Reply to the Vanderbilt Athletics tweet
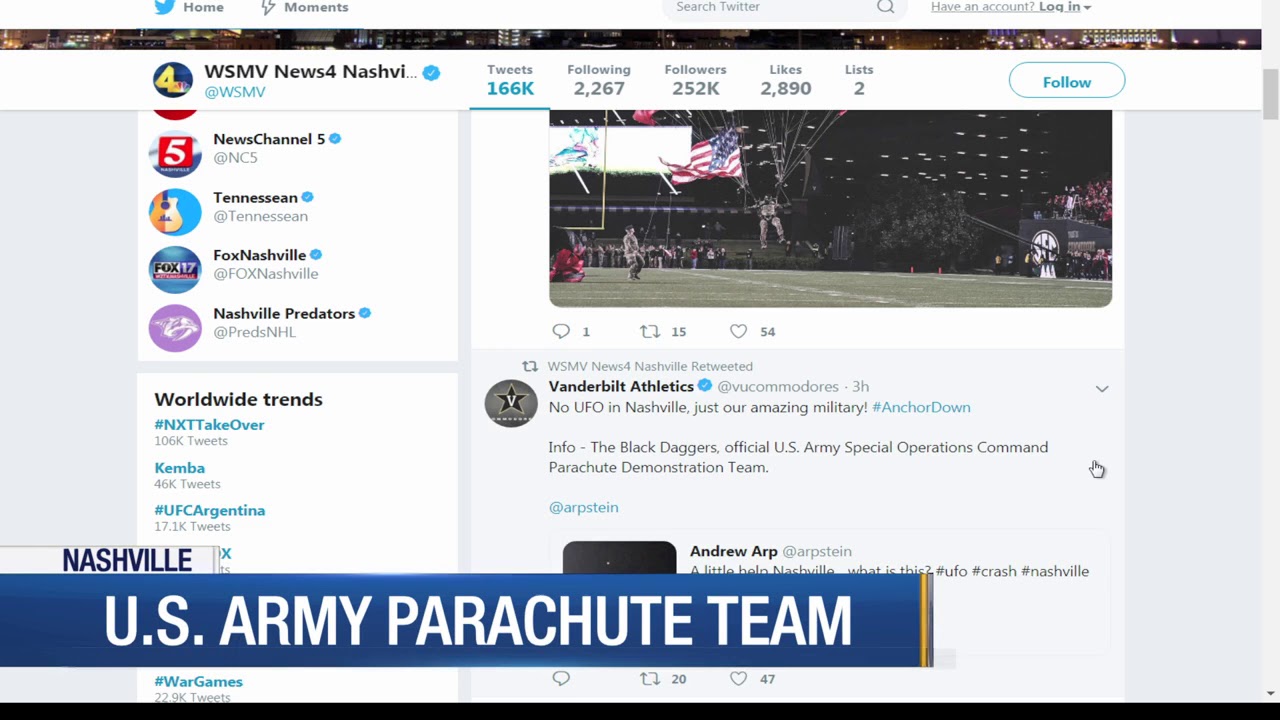The width and height of the screenshot is (1280, 720). (561, 678)
